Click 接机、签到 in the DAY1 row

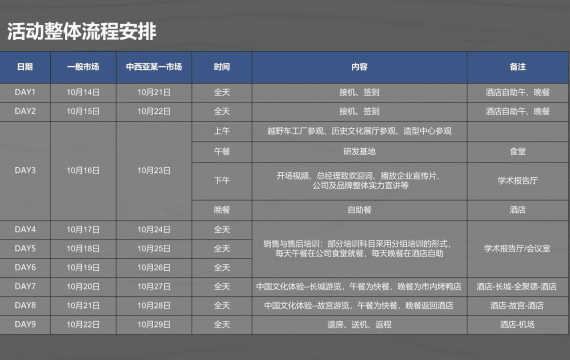359,93
